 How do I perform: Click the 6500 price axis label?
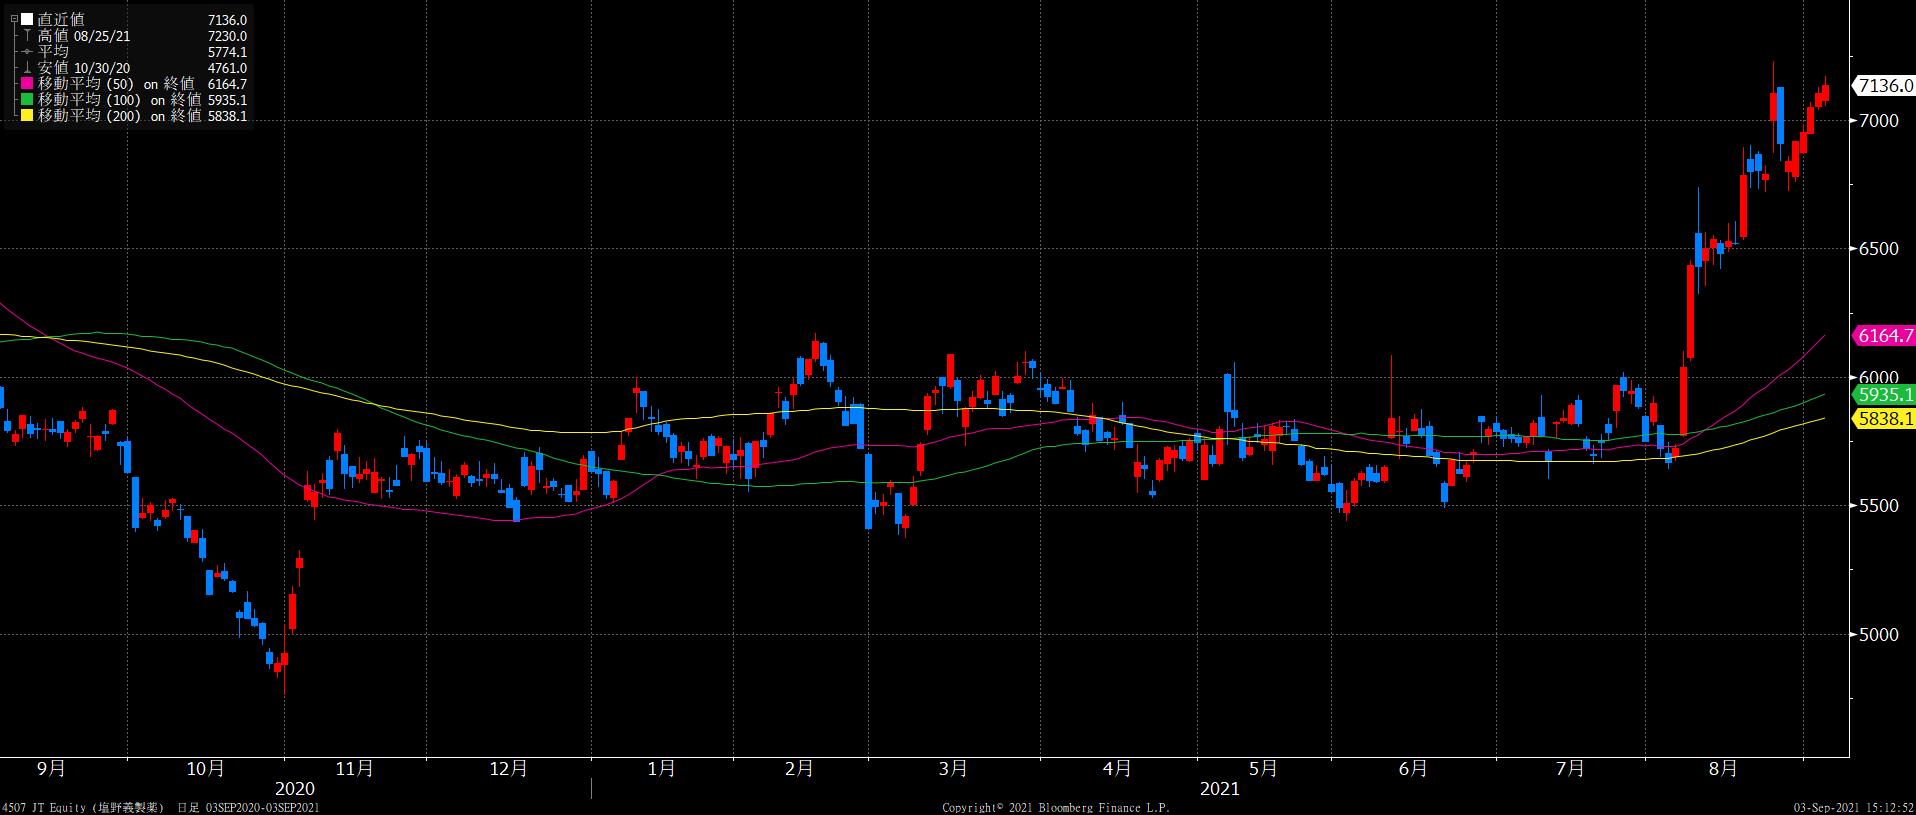pyautogui.click(x=1877, y=249)
